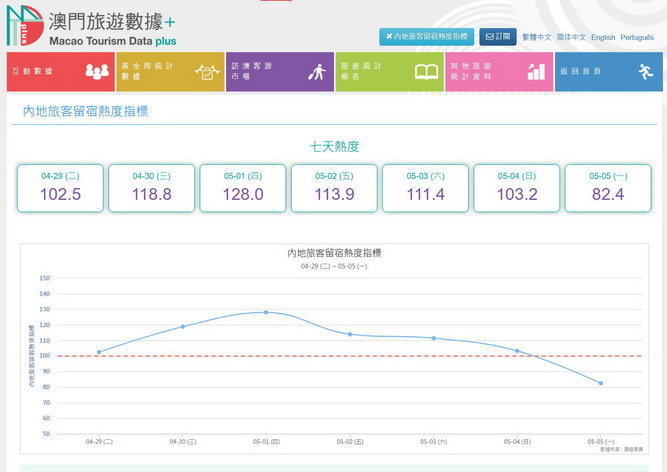Switch language to 简体中文
This screenshot has height=472, width=667.
click(570, 37)
